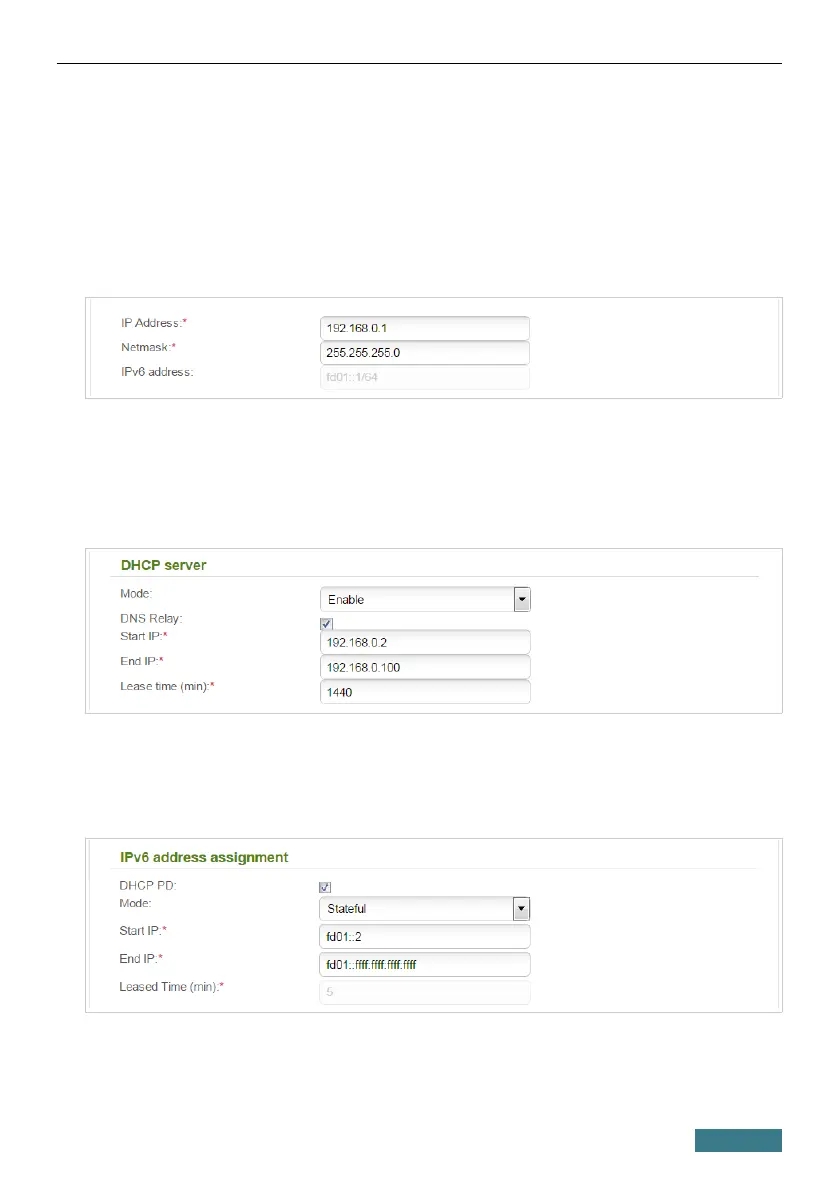Click the IP Address field showing 192.168.0.1
Image resolution: width=840 pixels, height=1190 pixels.
point(424,329)
